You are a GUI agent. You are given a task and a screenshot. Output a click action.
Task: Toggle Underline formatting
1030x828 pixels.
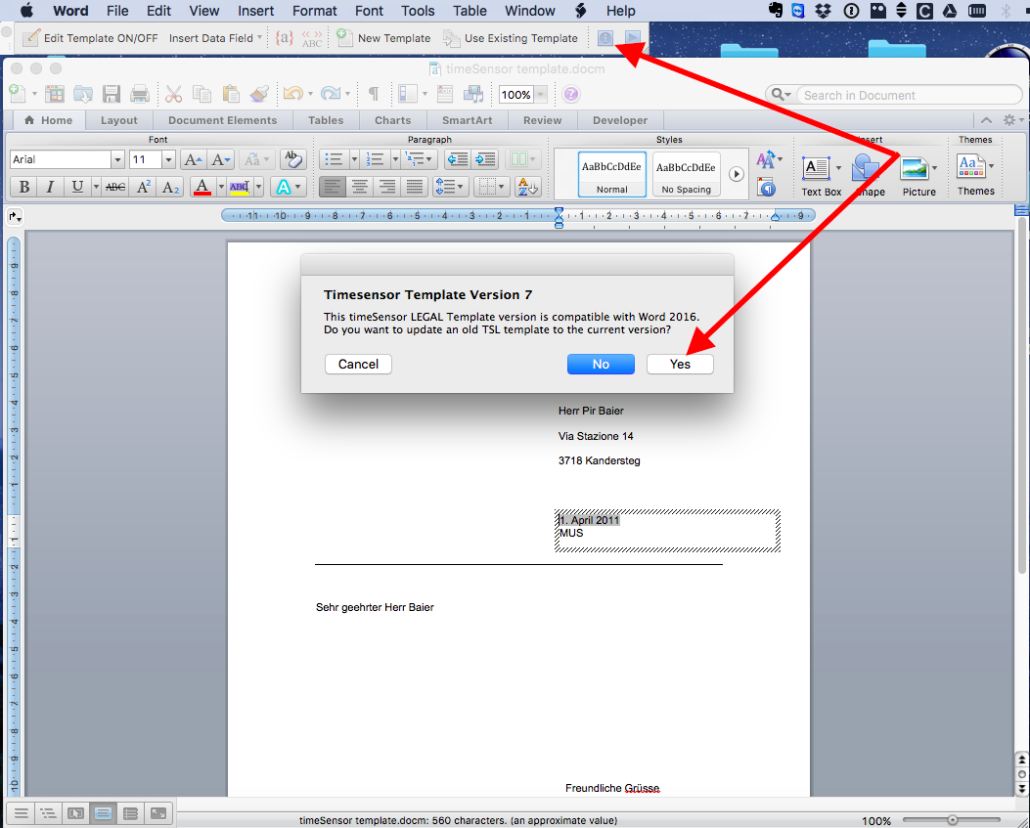click(78, 187)
